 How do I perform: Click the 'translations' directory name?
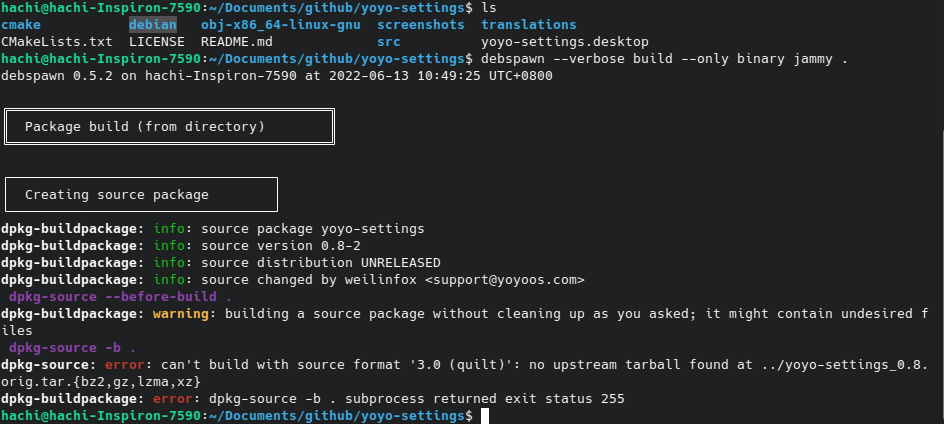(x=529, y=25)
